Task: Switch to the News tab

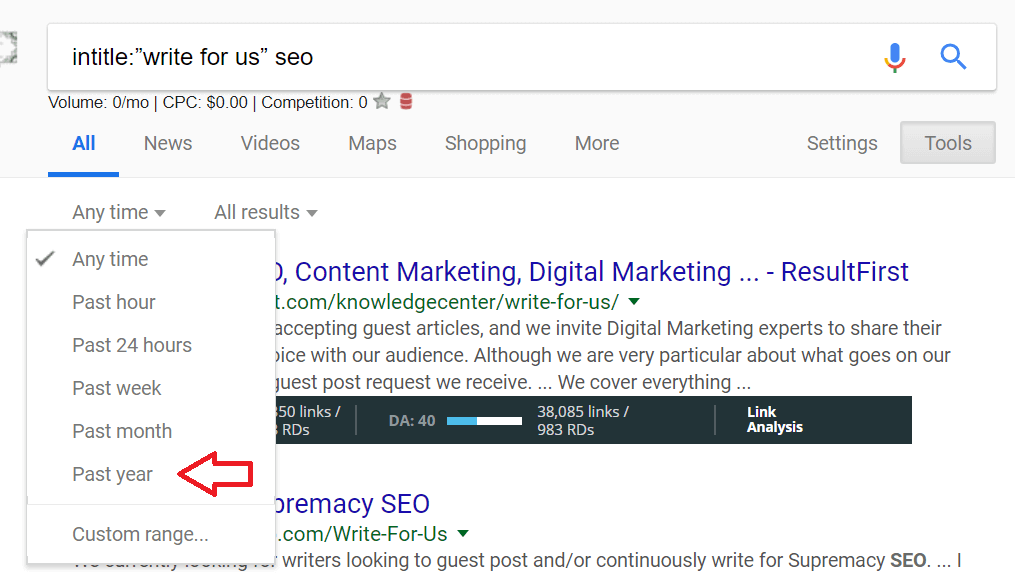Action: (167, 143)
